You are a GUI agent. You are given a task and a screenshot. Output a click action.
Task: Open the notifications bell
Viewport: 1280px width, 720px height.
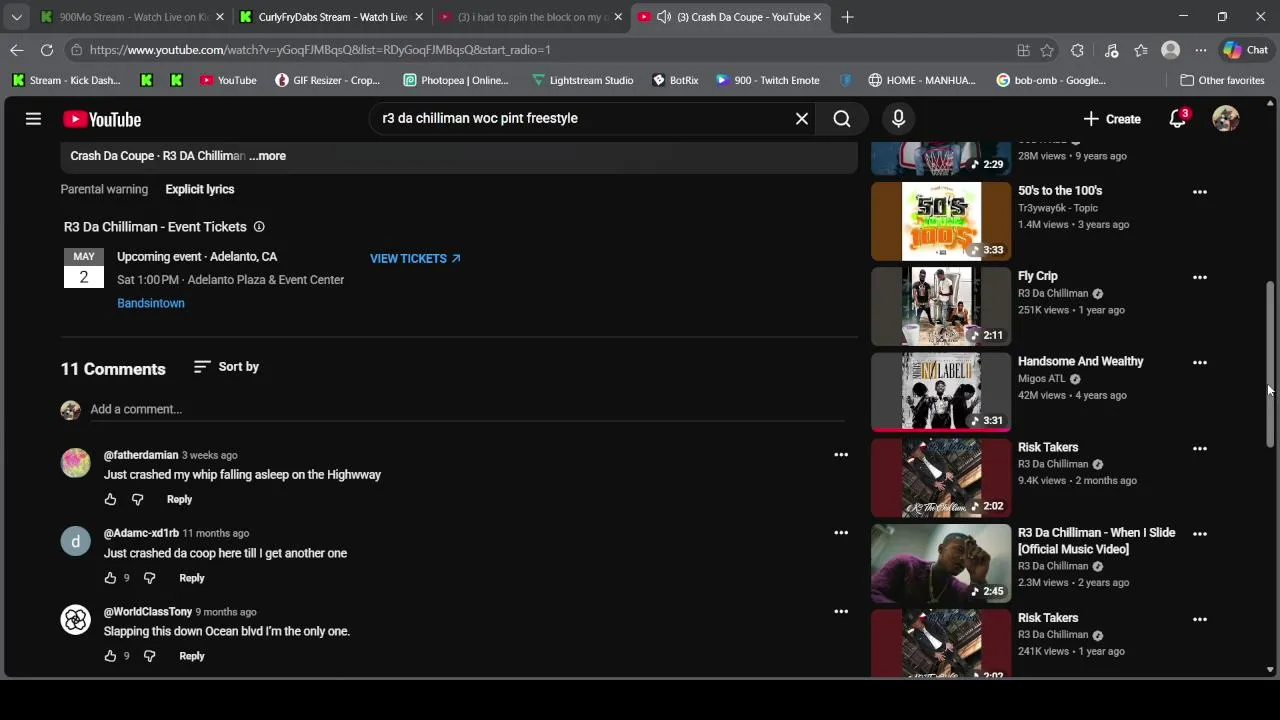pyautogui.click(x=1179, y=119)
